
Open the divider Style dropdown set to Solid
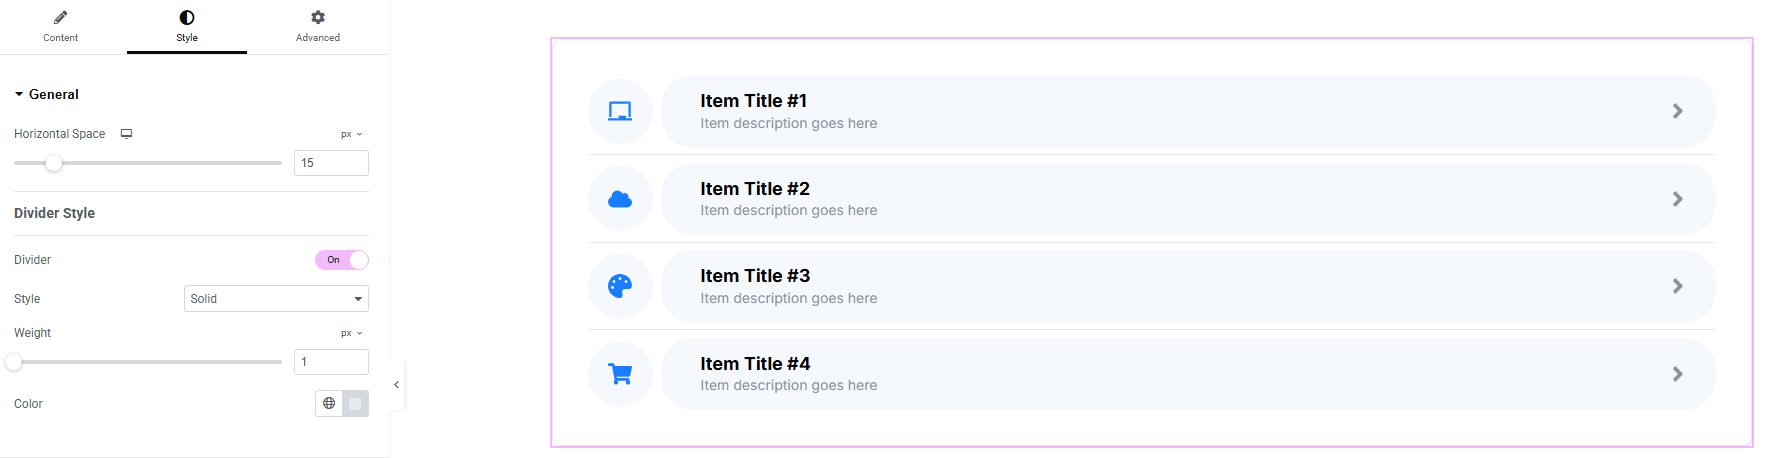(276, 299)
